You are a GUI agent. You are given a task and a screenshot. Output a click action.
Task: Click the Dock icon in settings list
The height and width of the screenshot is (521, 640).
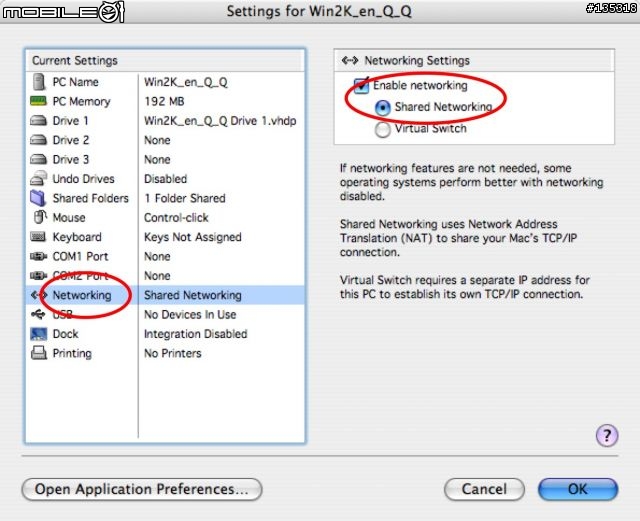38,334
